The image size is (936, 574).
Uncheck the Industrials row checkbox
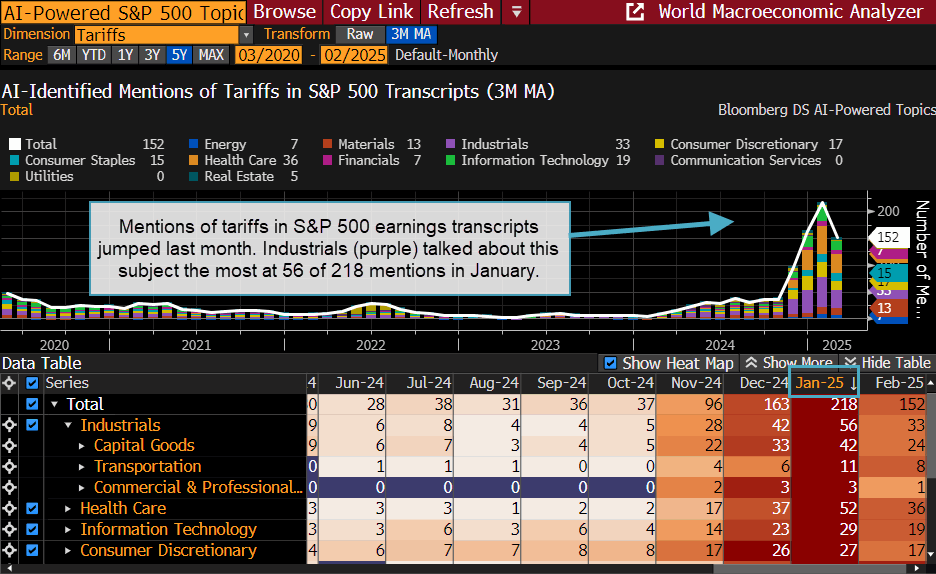click(x=32, y=425)
